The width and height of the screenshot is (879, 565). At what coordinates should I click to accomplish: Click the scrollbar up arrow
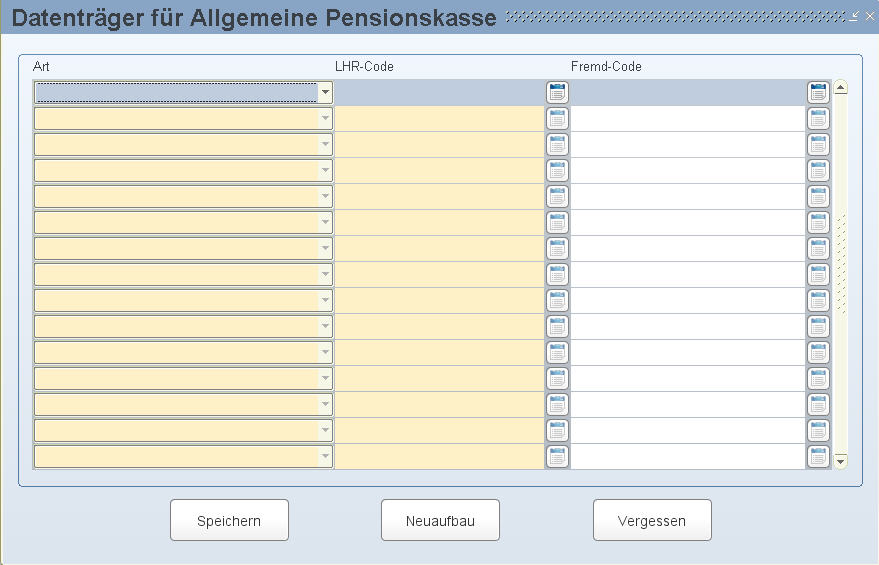coord(840,87)
